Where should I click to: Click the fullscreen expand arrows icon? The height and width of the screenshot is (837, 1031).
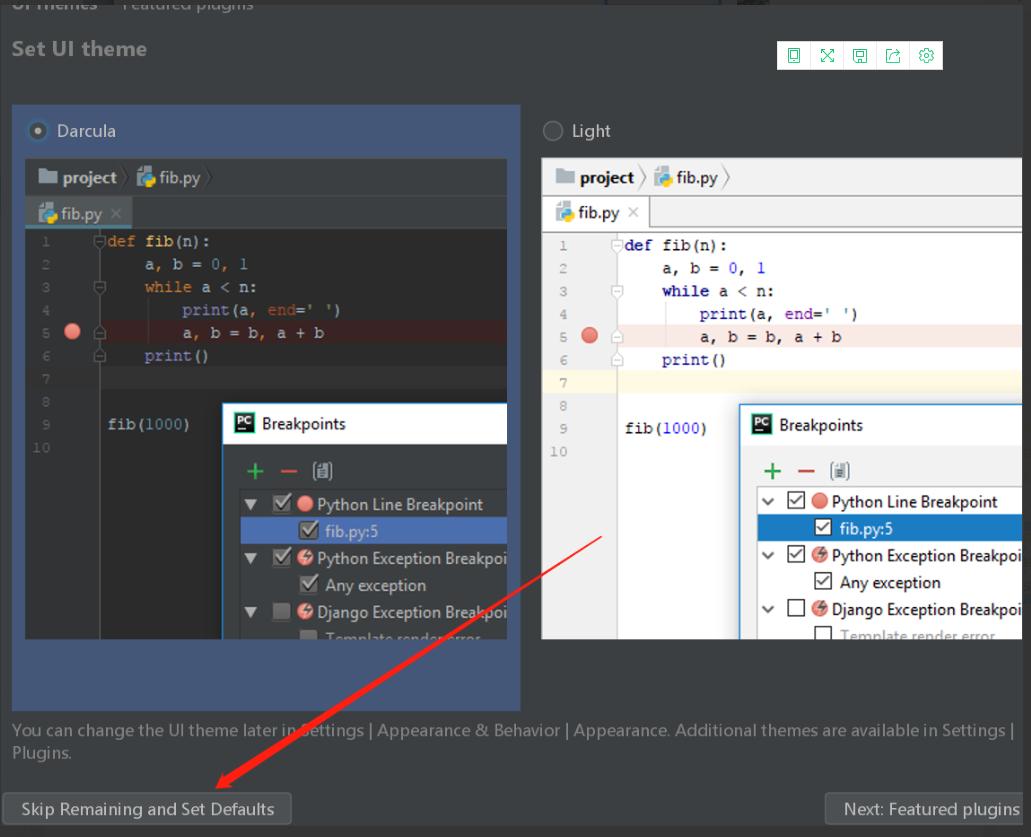(x=827, y=56)
